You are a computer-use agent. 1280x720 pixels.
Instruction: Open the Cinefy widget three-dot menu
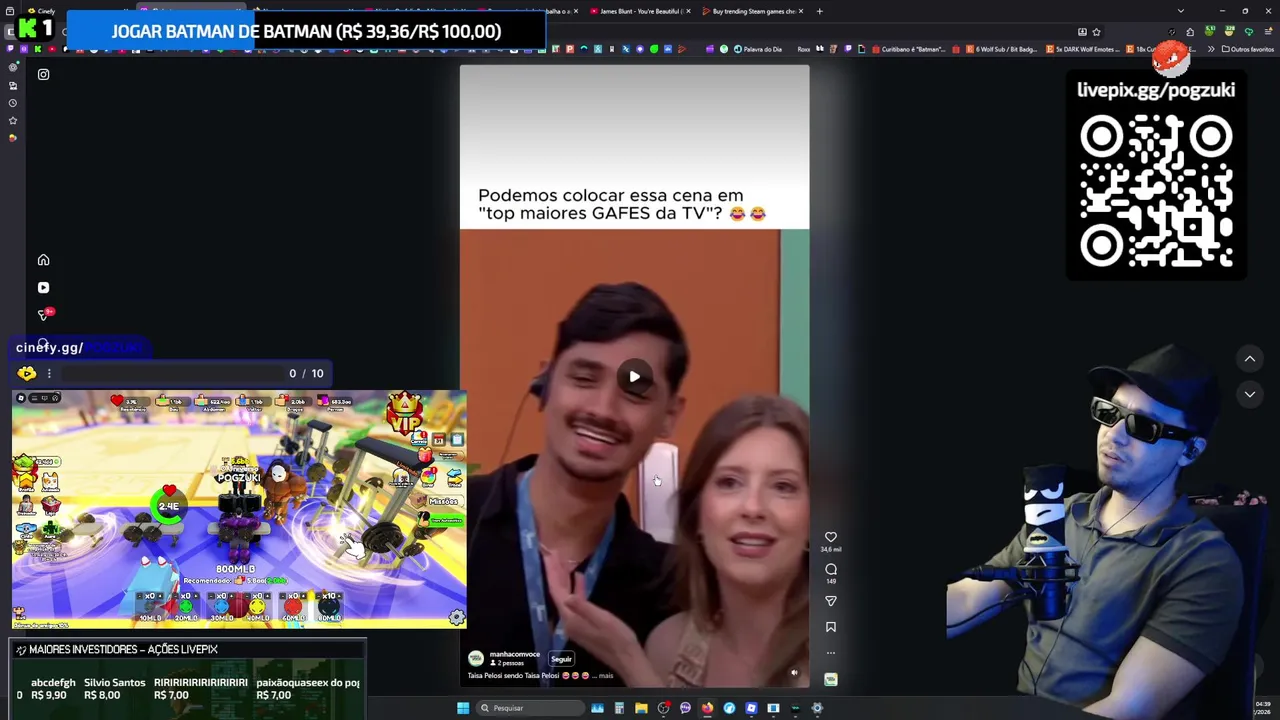tap(49, 373)
